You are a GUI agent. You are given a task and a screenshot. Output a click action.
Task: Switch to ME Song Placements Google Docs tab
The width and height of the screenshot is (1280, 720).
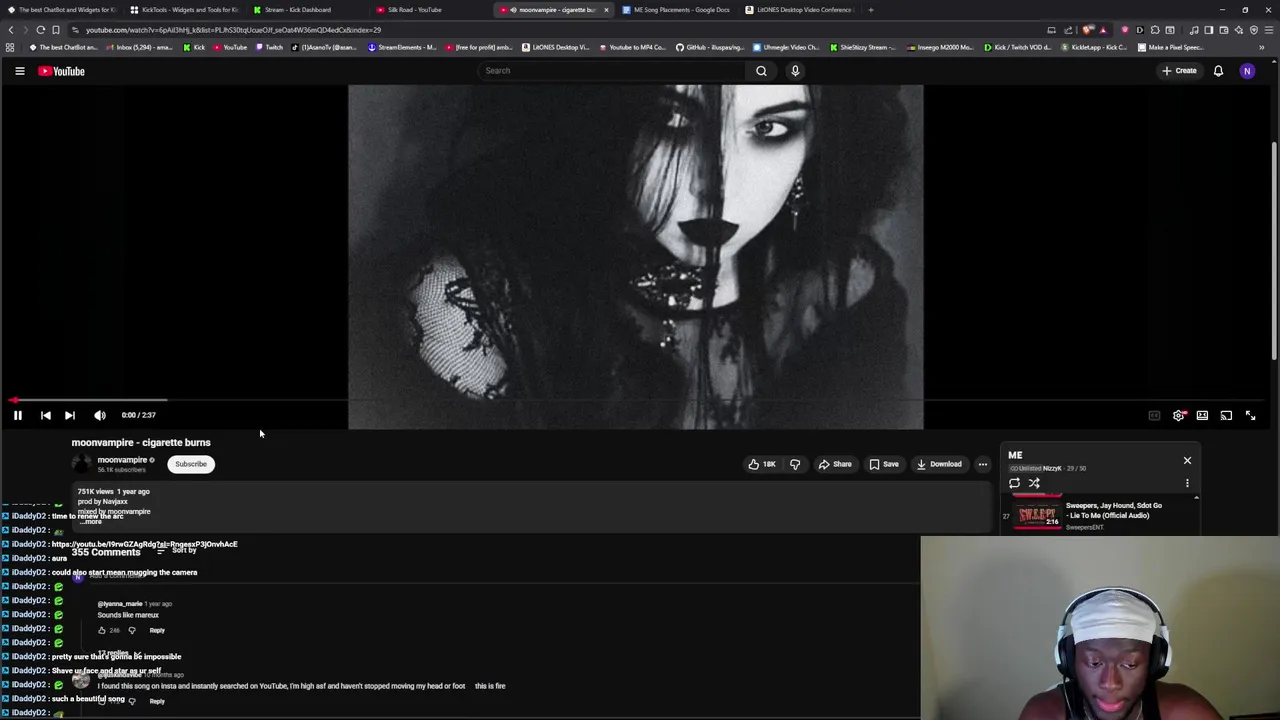click(676, 10)
